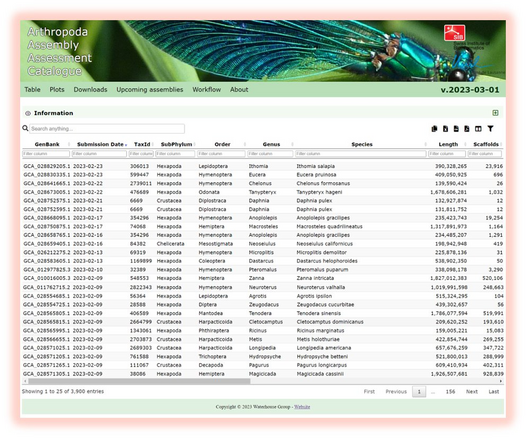Click the column visibility icon
The image size is (526, 438).
point(478,129)
